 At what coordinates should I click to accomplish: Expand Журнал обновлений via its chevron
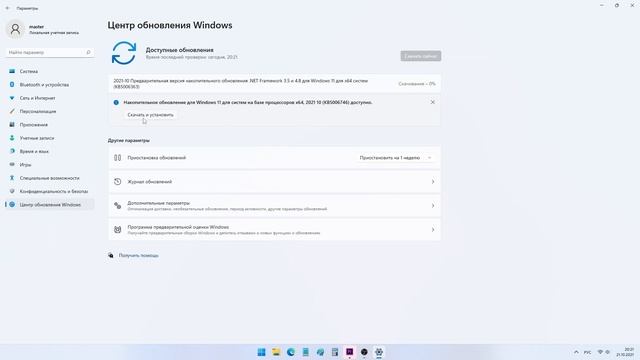pos(433,182)
